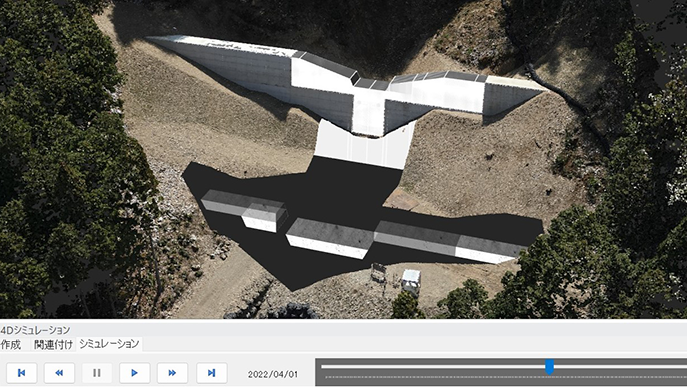Click the 4Dシミュレーション panel title
The height and width of the screenshot is (388, 687).
(35, 330)
